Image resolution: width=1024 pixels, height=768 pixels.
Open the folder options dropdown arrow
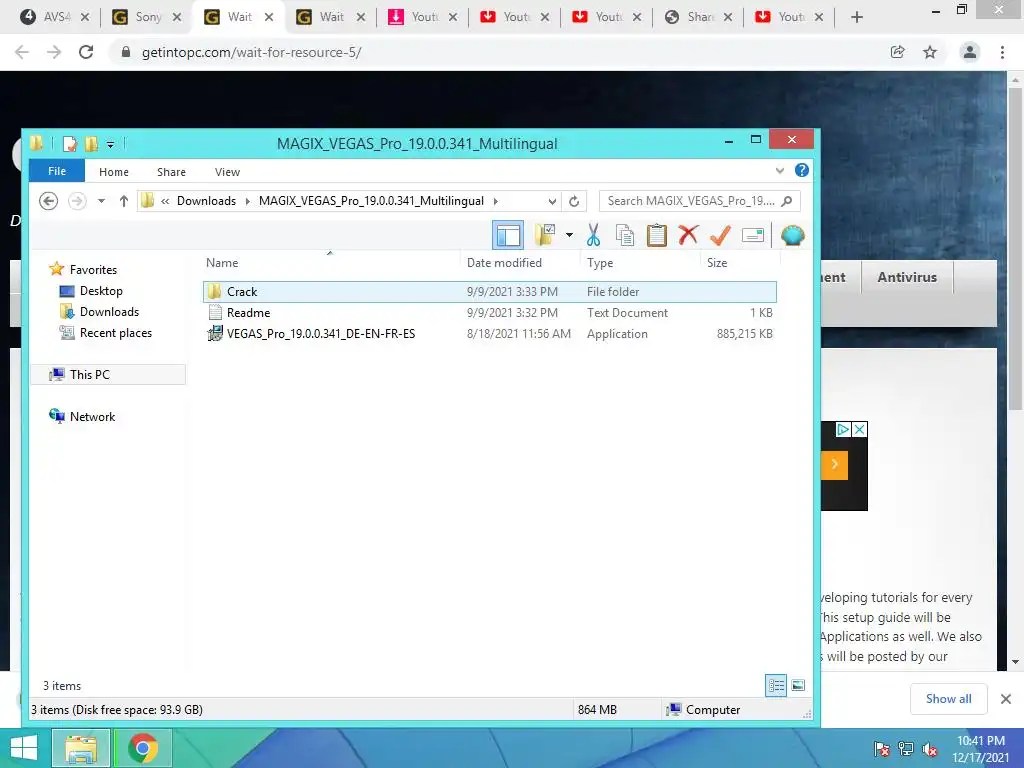click(569, 235)
